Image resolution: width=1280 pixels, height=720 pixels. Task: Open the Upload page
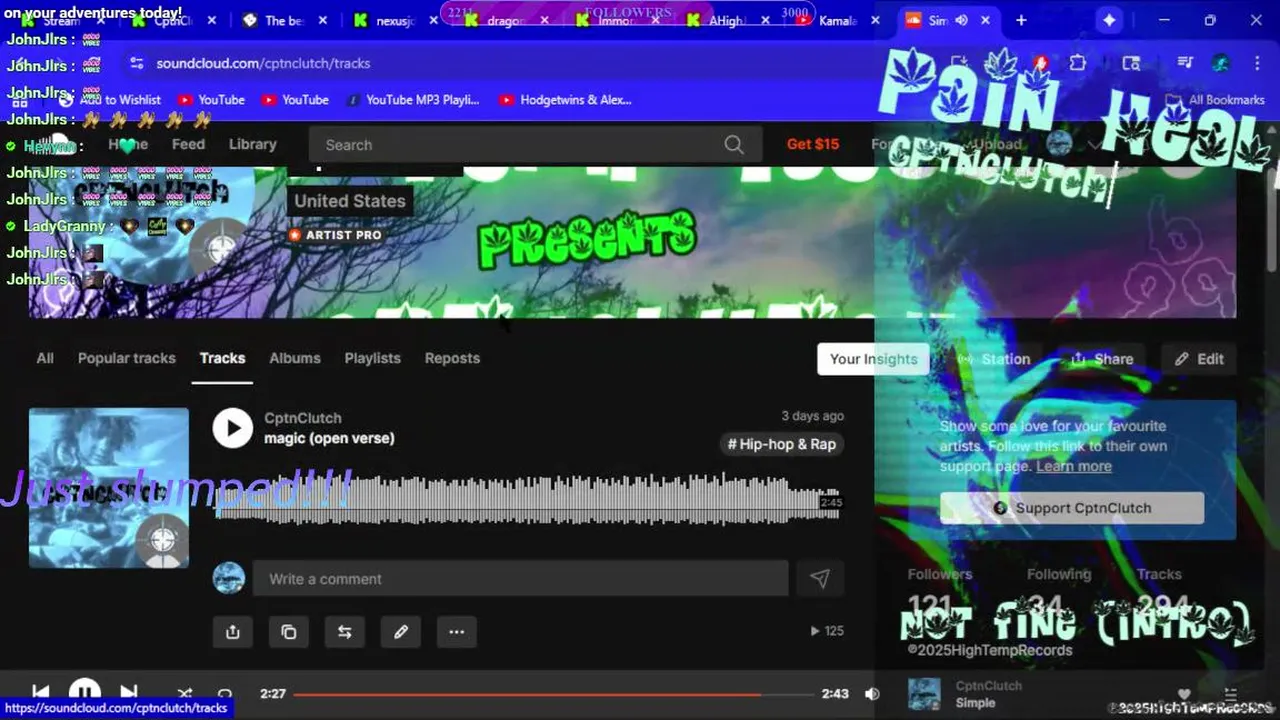point(998,144)
